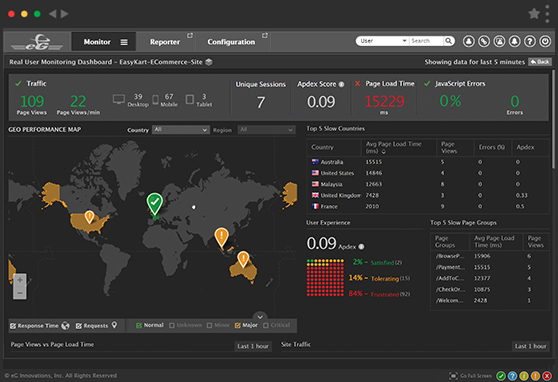Click the Tolerating (15) legend link
This screenshot has width=558, height=382.
390,279
